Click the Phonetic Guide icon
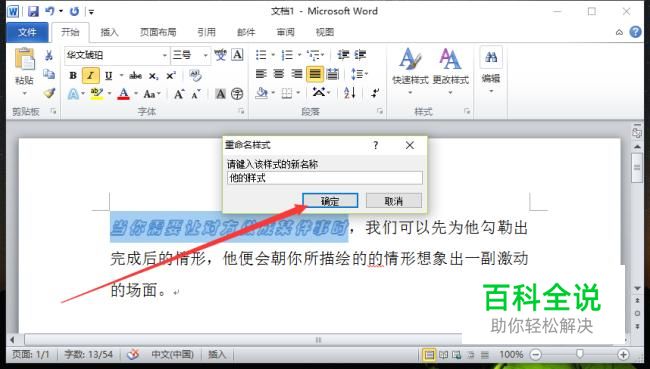Image resolution: width=650 pixels, height=369 pixels. (220, 55)
